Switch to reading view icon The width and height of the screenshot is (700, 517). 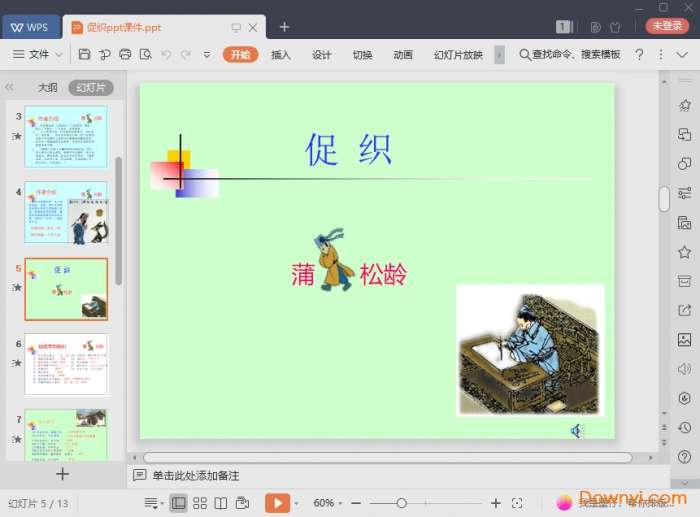coord(221,503)
